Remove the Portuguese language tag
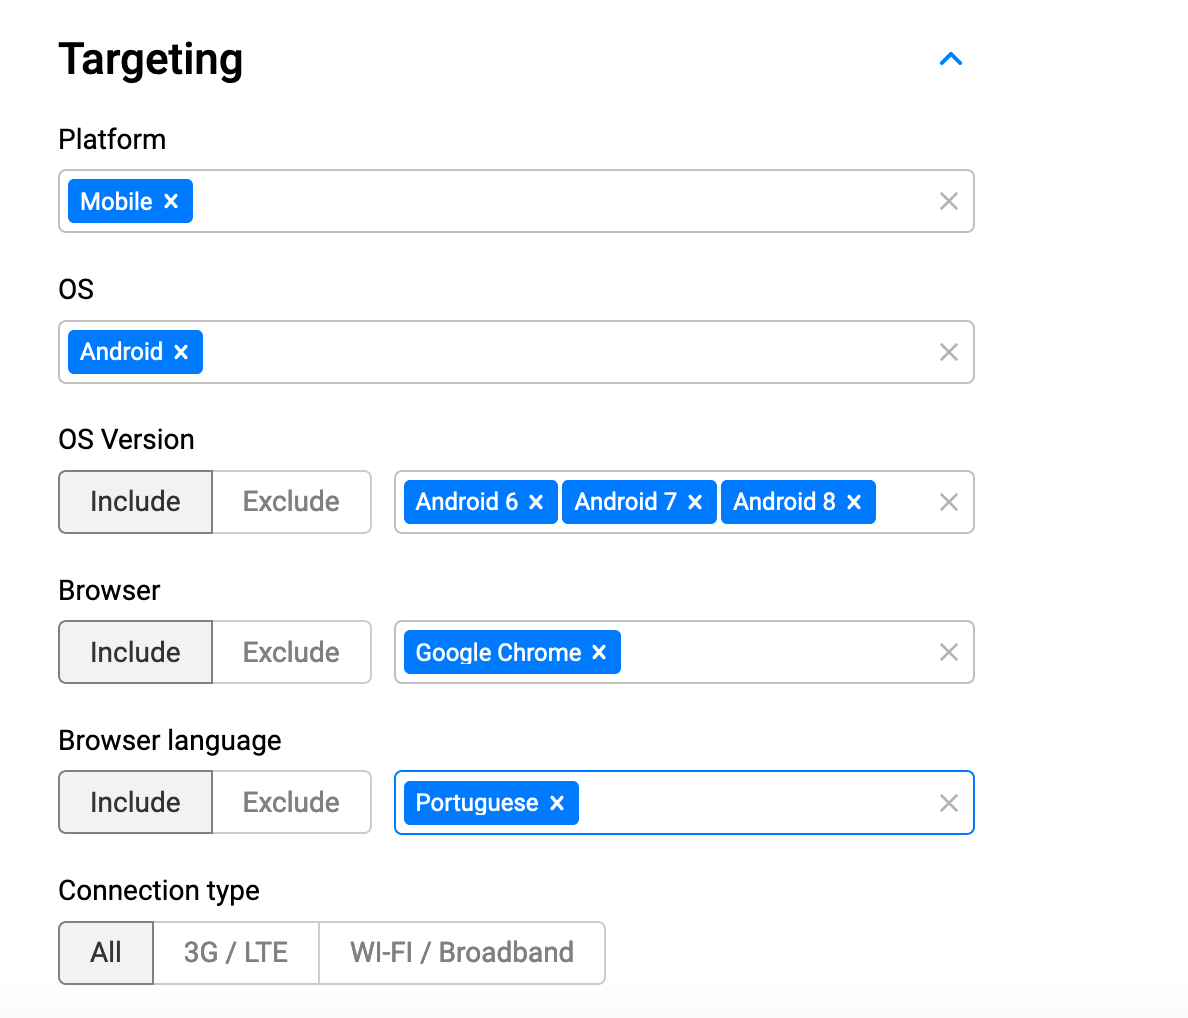This screenshot has width=1188, height=1018. click(x=557, y=803)
